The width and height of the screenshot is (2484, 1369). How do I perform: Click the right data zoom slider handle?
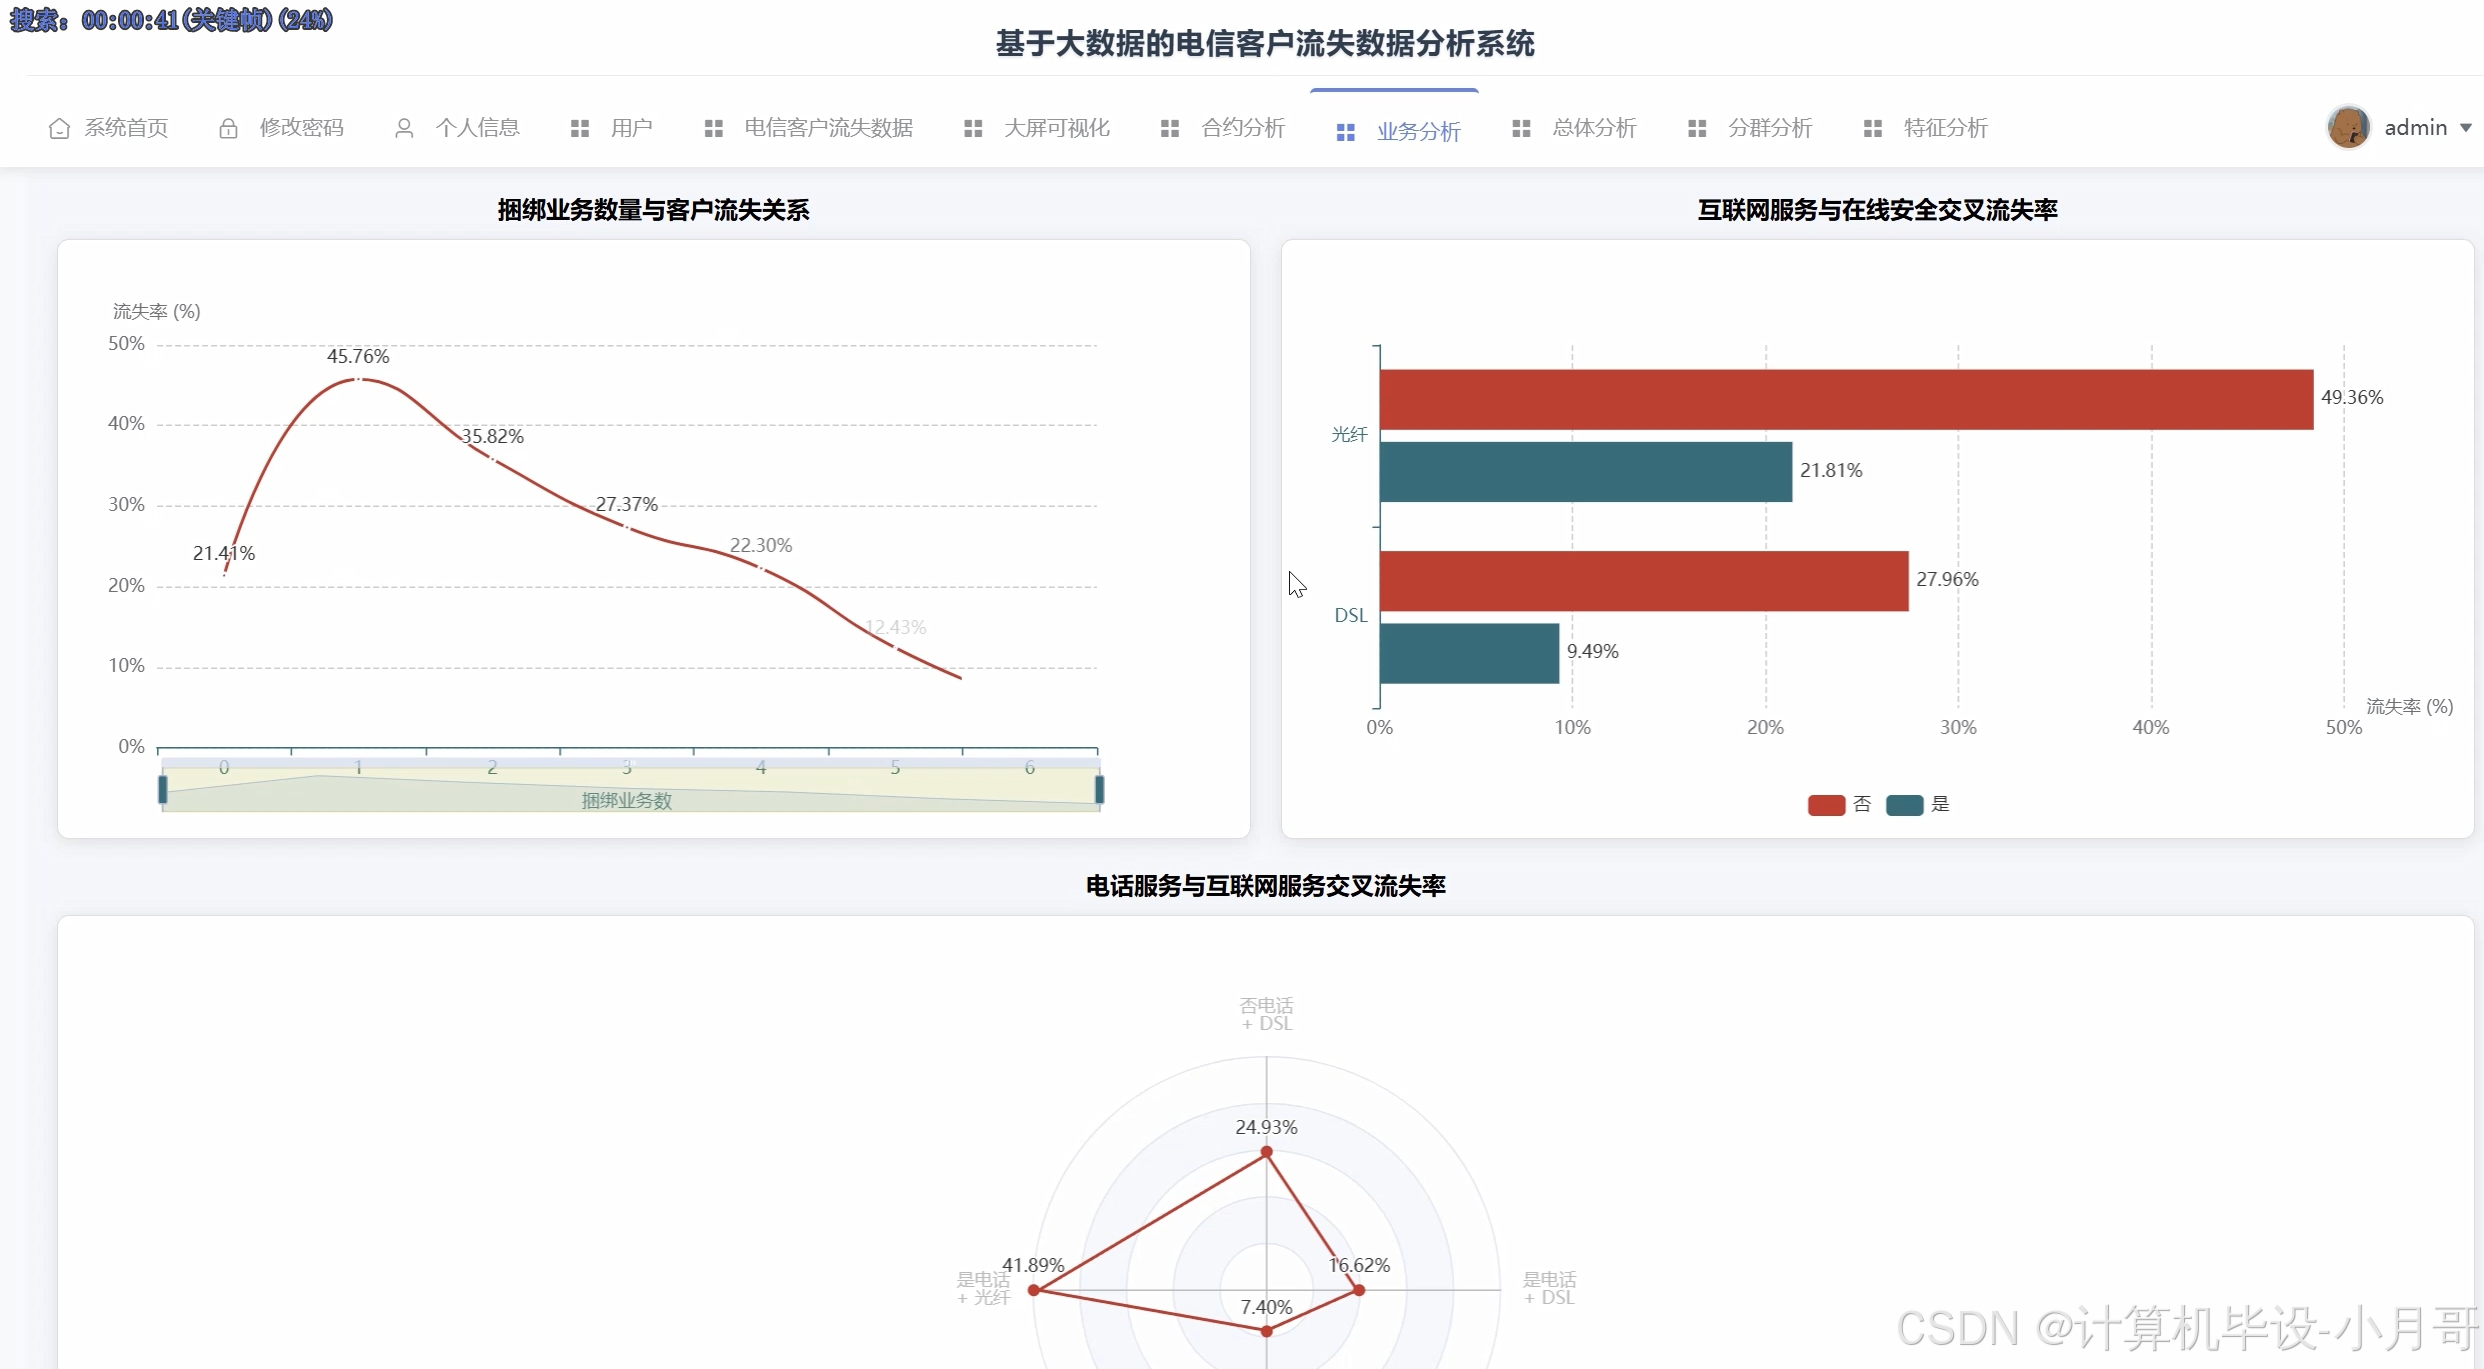click(1099, 790)
